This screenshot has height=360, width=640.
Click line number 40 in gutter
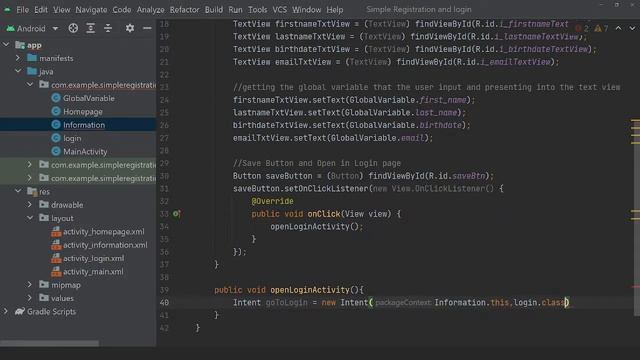point(164,302)
